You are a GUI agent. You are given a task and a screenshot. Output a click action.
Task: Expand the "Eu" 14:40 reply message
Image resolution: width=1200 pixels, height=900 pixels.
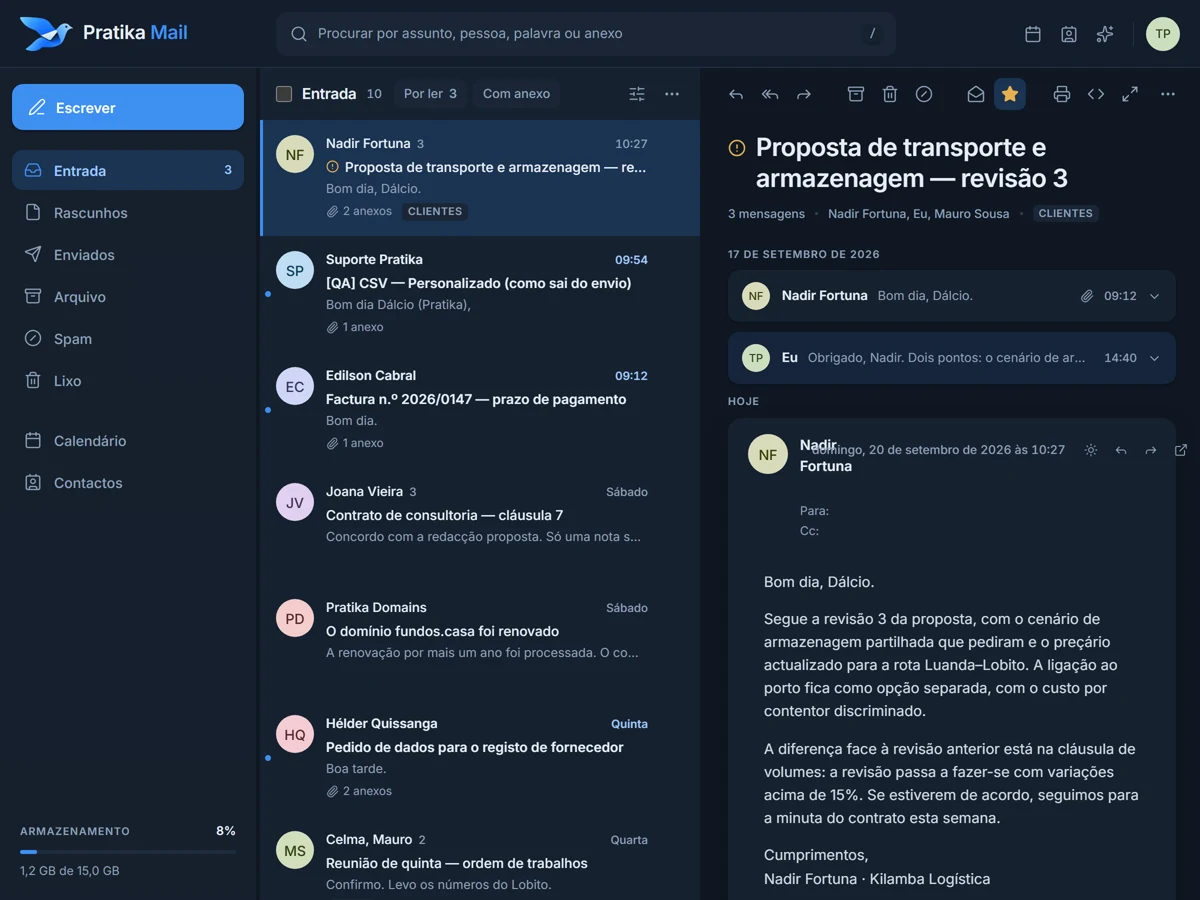[x=952, y=358]
